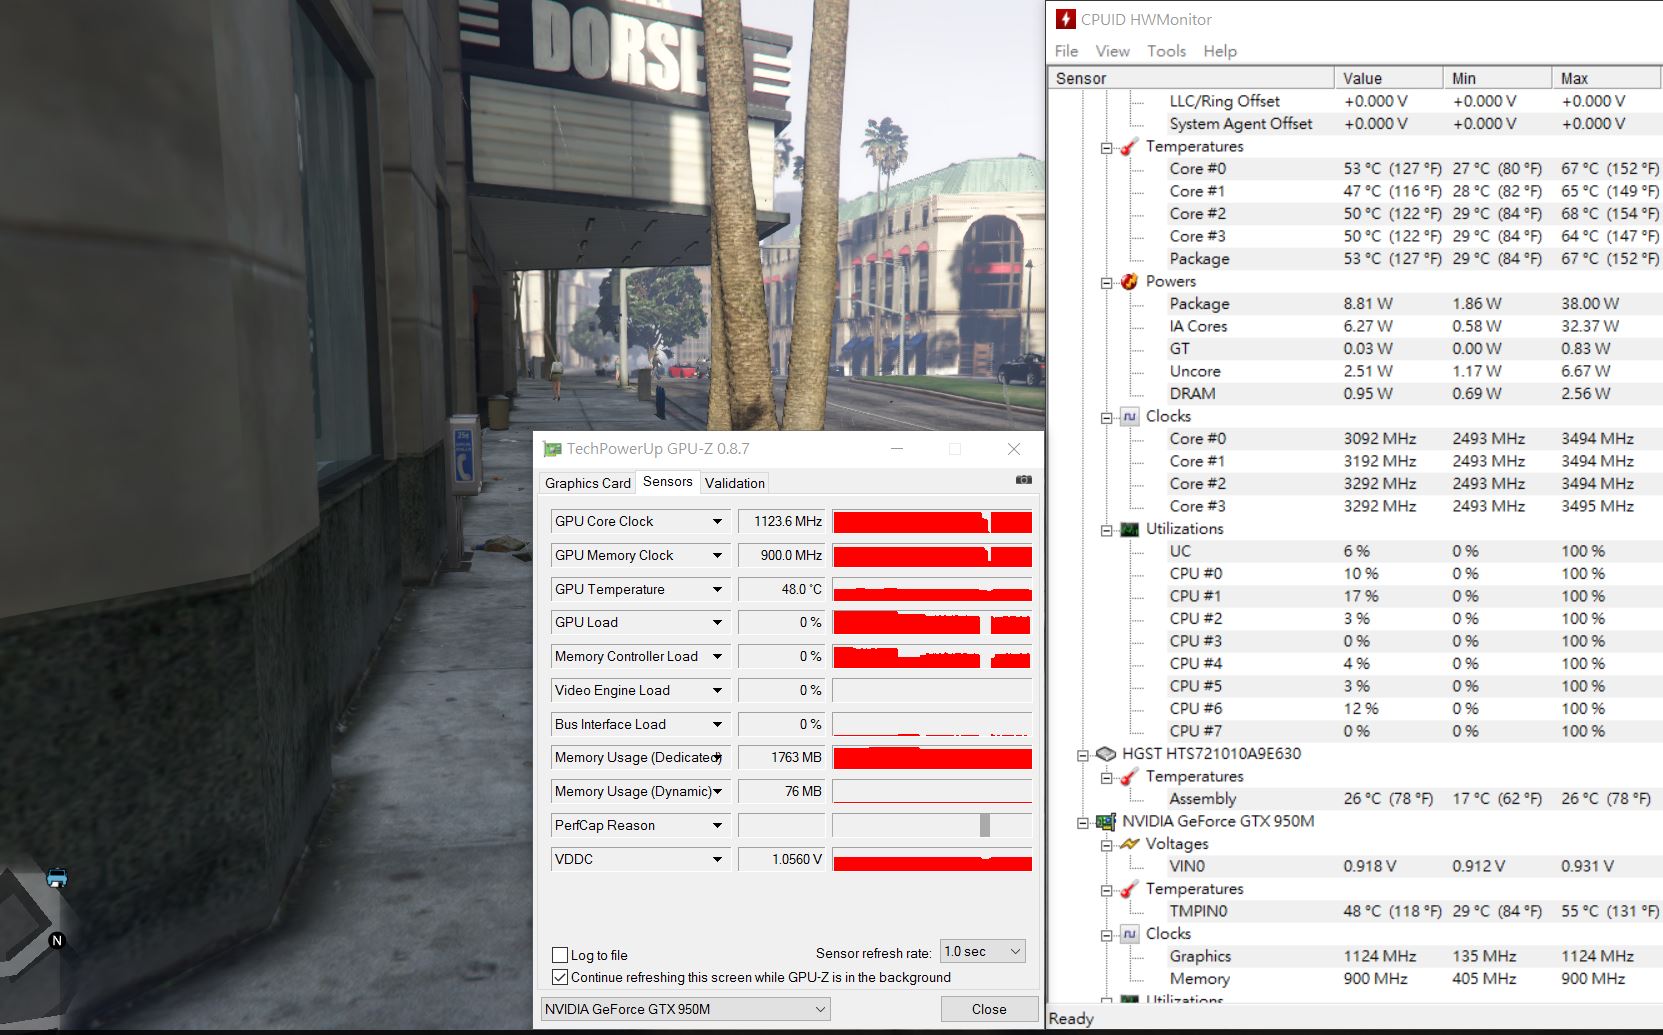Select the Sensors tab in GPU-Z
1663x1035 pixels.
(667, 481)
